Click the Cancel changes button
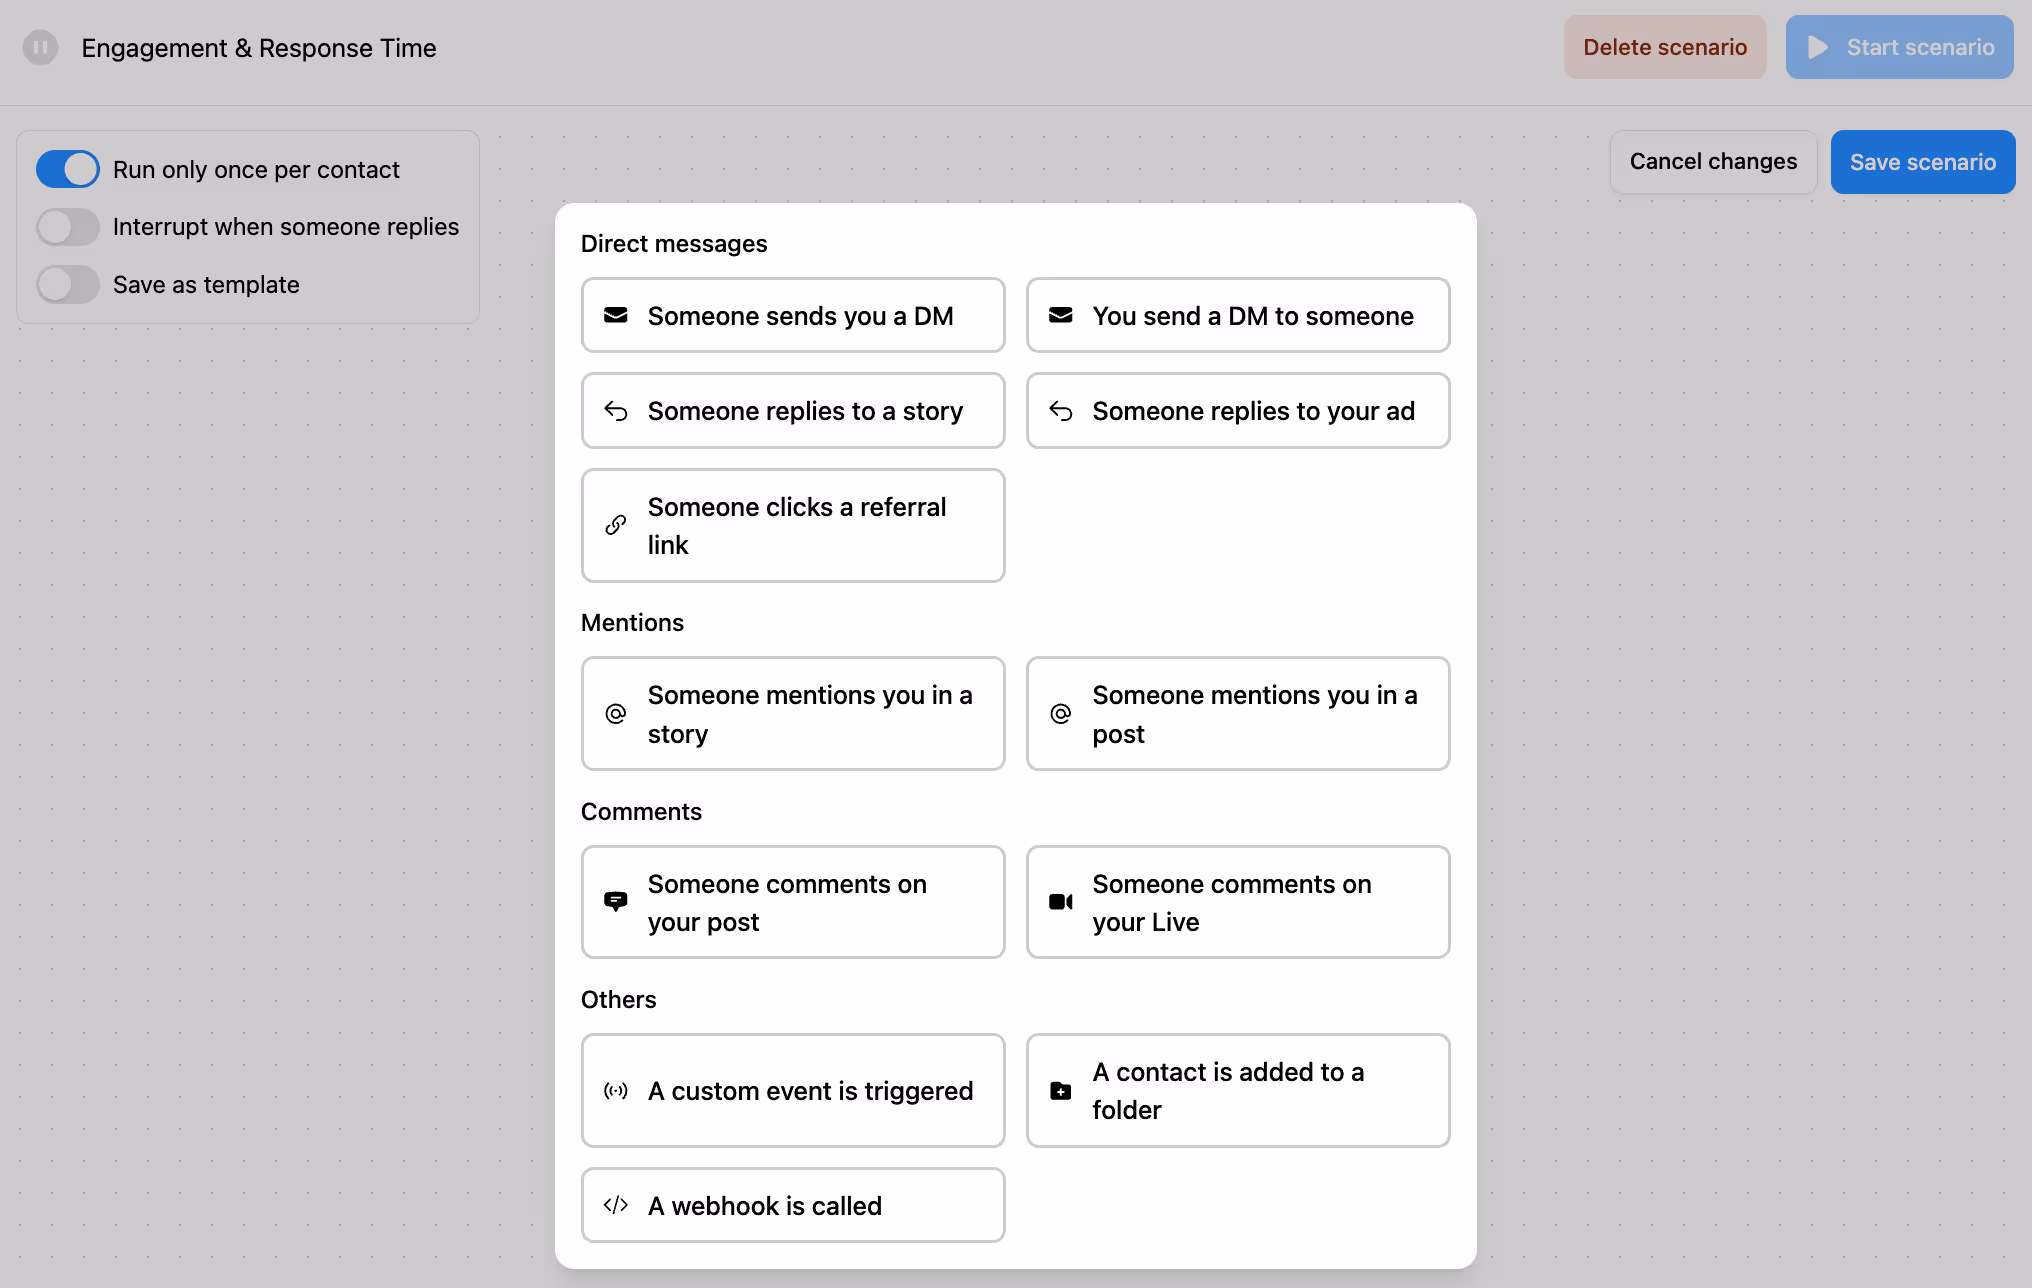2032x1288 pixels. point(1713,161)
